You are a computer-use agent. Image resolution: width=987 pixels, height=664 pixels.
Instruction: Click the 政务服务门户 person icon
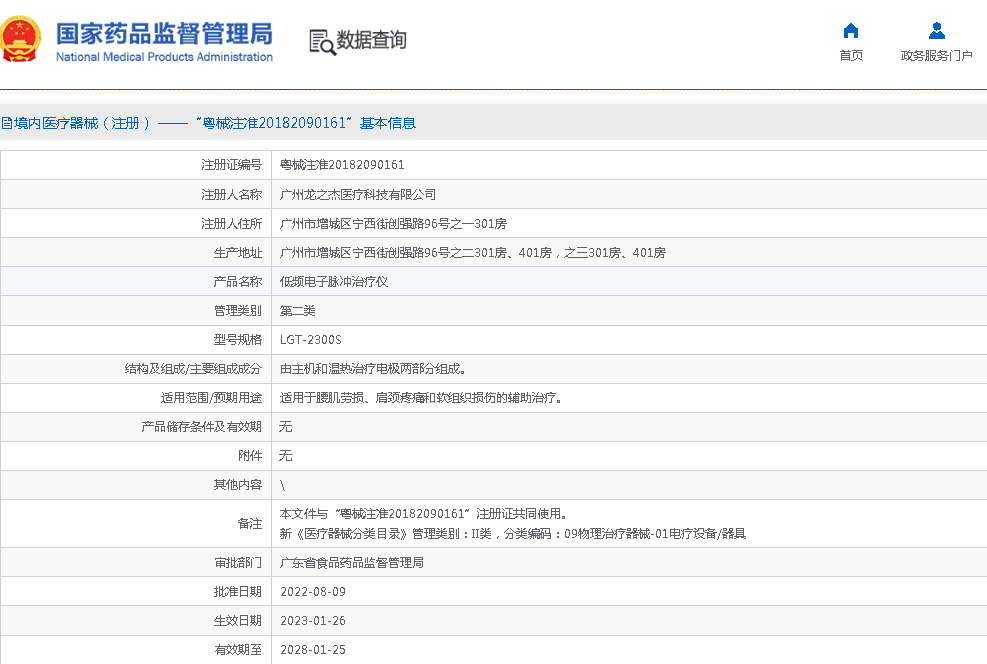[936, 30]
